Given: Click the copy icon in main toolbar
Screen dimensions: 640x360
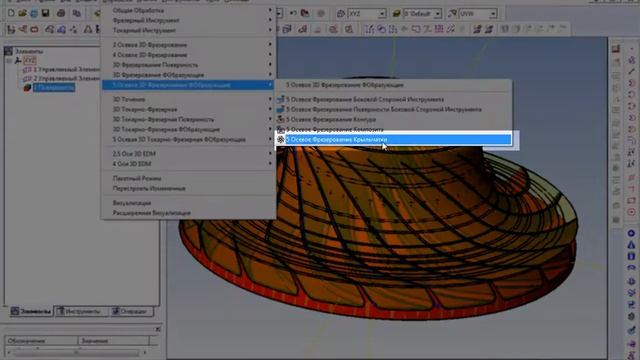Looking at the screenshot, I should [x=76, y=13].
